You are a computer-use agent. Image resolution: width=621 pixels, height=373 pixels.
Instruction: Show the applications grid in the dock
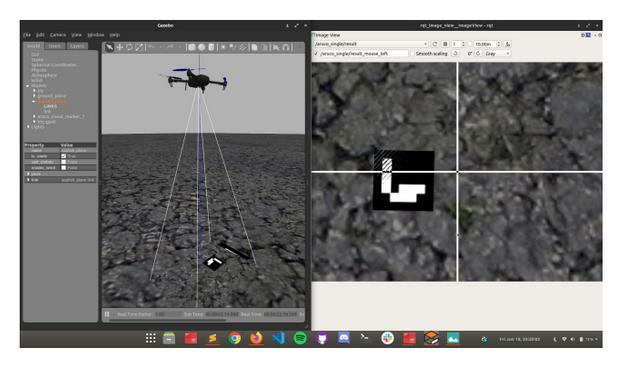[150, 338]
